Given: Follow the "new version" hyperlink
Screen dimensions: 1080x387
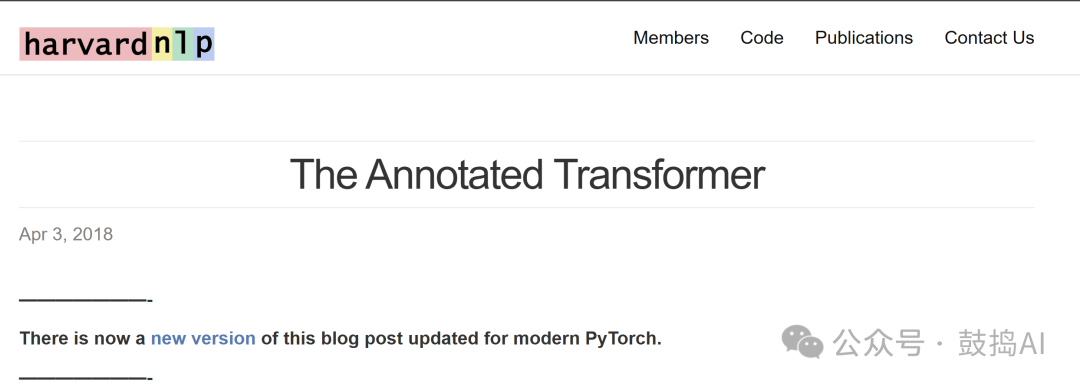Looking at the screenshot, I should [203, 338].
